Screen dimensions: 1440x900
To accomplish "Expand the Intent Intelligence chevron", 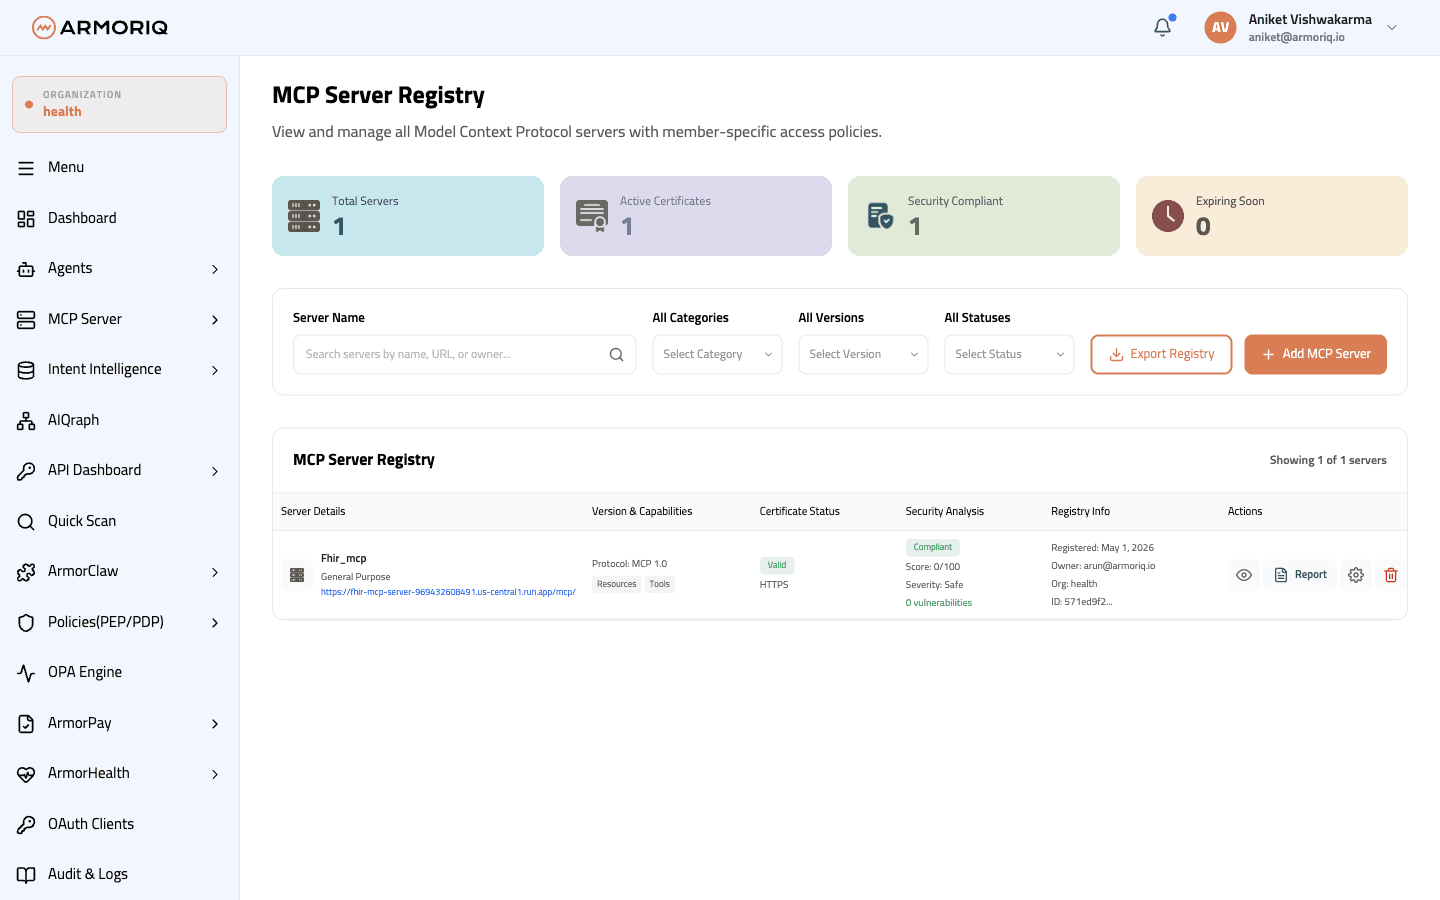I will point(215,370).
